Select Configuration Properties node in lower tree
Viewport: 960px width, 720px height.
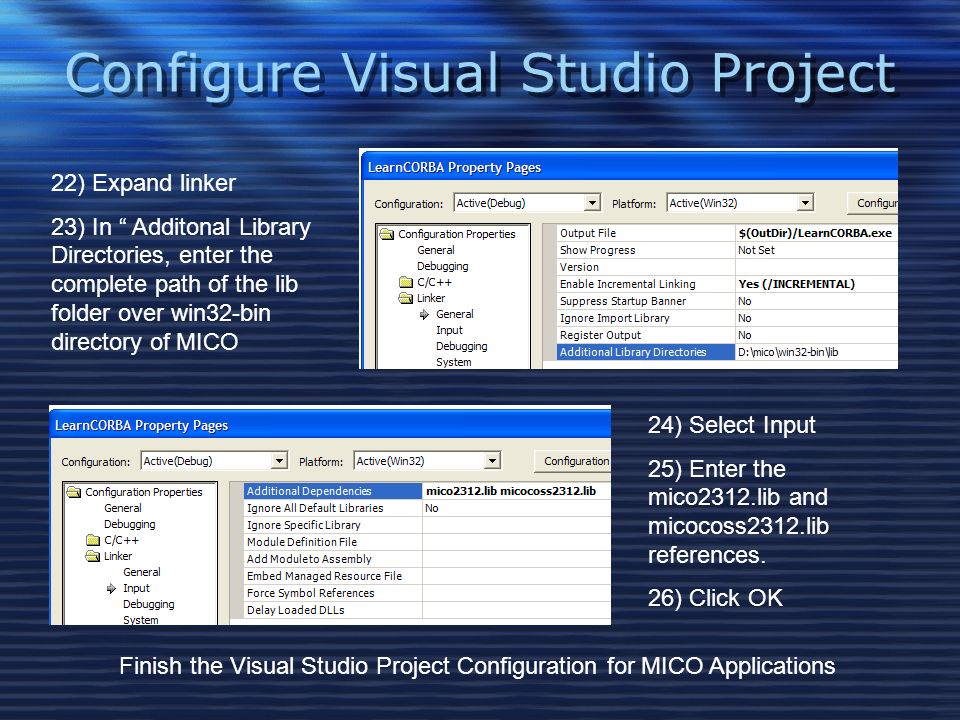[x=144, y=492]
